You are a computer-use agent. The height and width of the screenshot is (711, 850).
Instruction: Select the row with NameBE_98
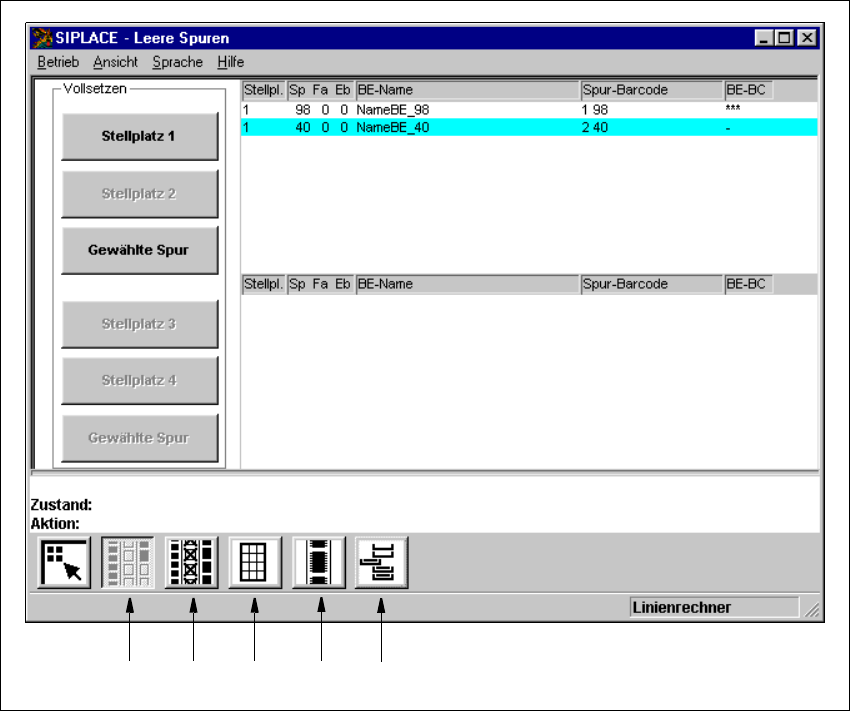[529, 110]
